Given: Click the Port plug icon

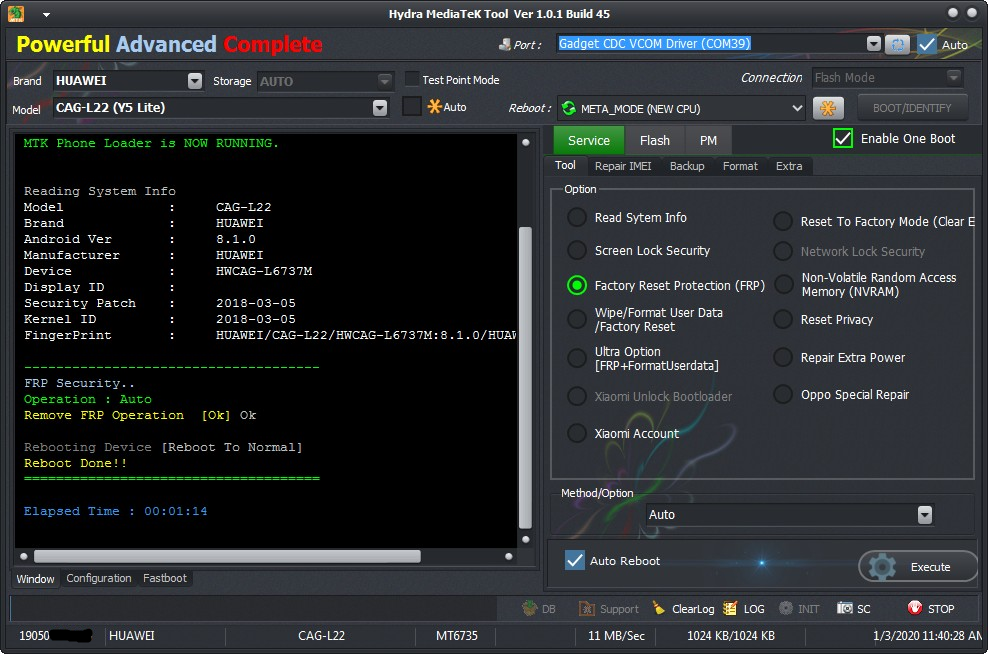Looking at the screenshot, I should click(x=505, y=45).
